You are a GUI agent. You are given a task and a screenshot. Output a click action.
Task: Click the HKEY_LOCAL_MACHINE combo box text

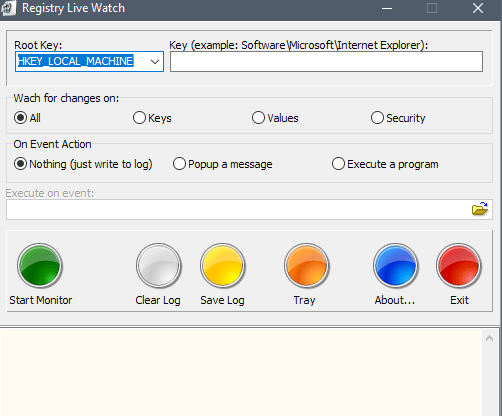pos(75,61)
